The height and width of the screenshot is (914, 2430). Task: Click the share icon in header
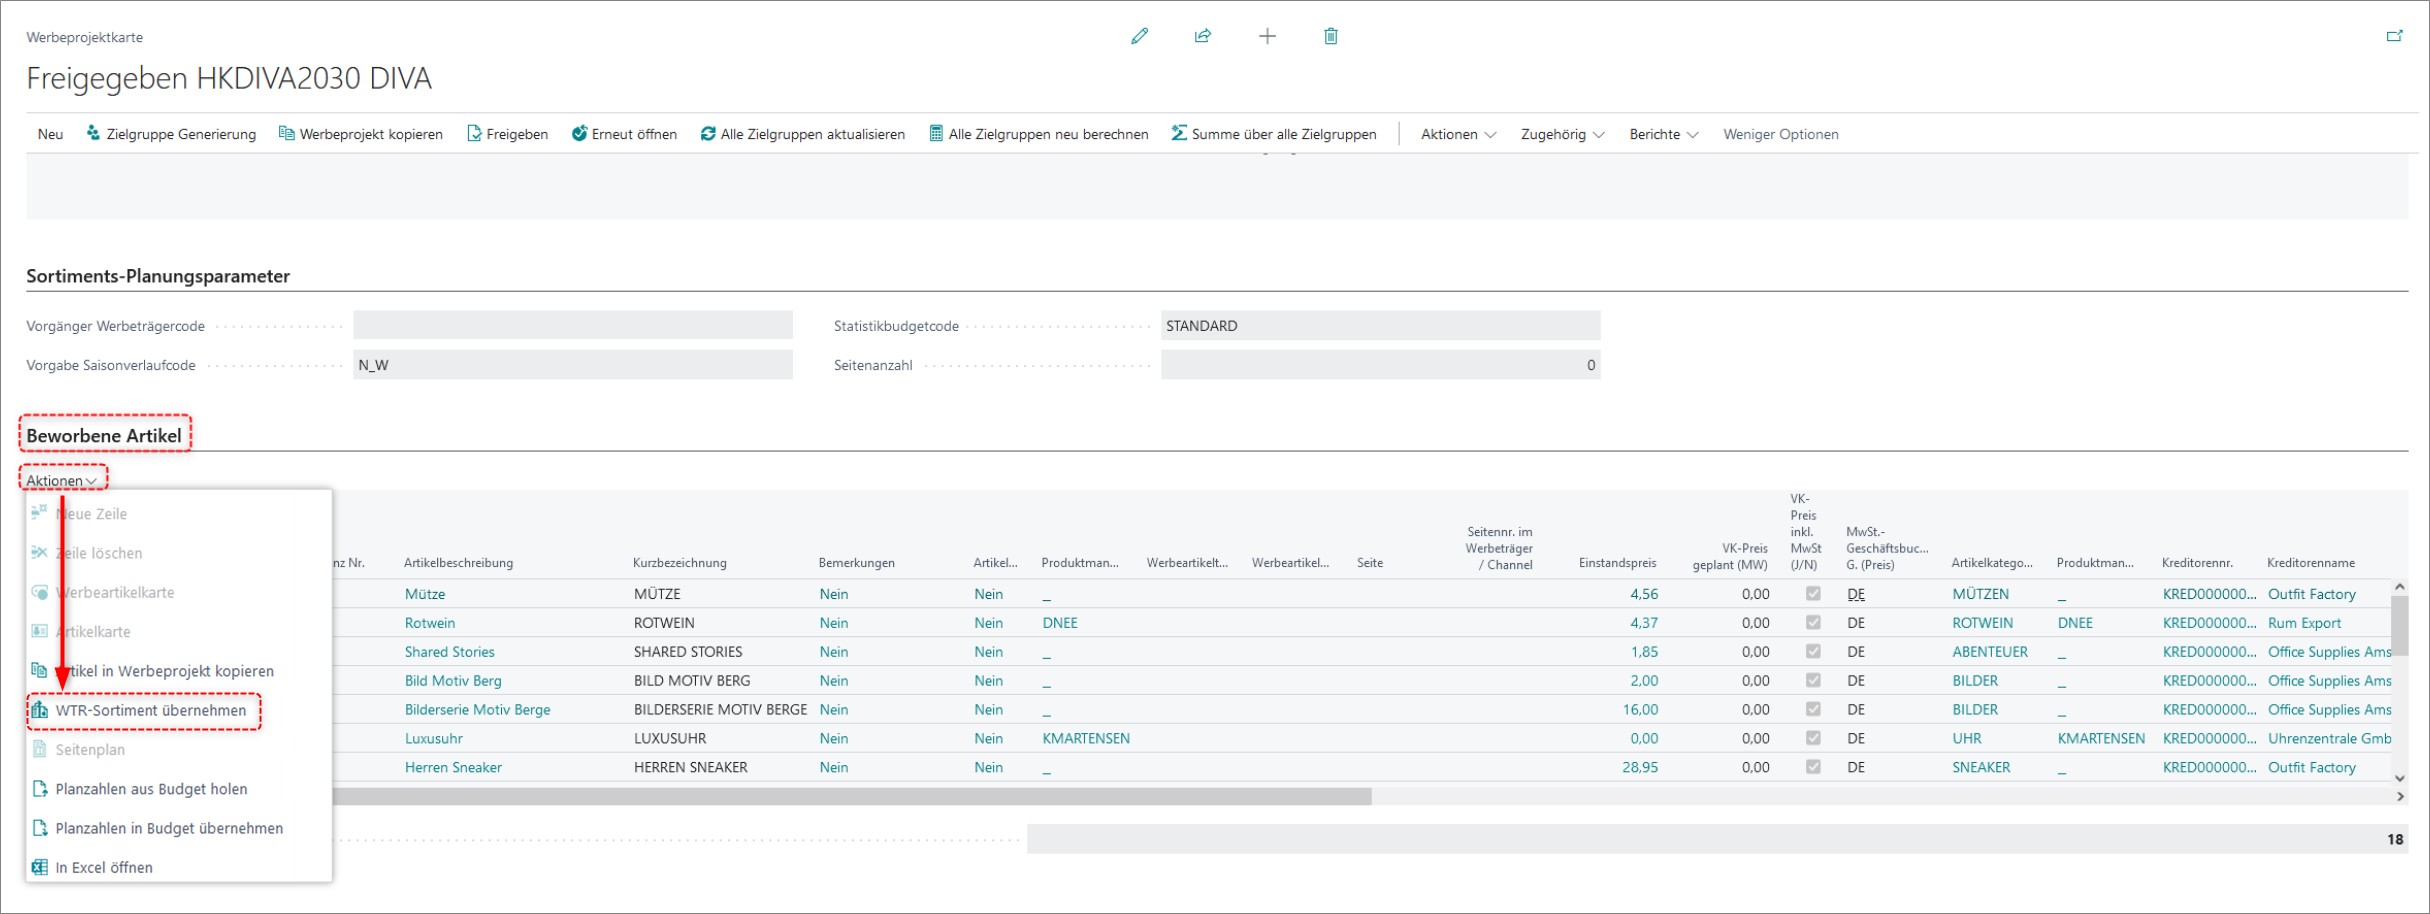click(1203, 36)
